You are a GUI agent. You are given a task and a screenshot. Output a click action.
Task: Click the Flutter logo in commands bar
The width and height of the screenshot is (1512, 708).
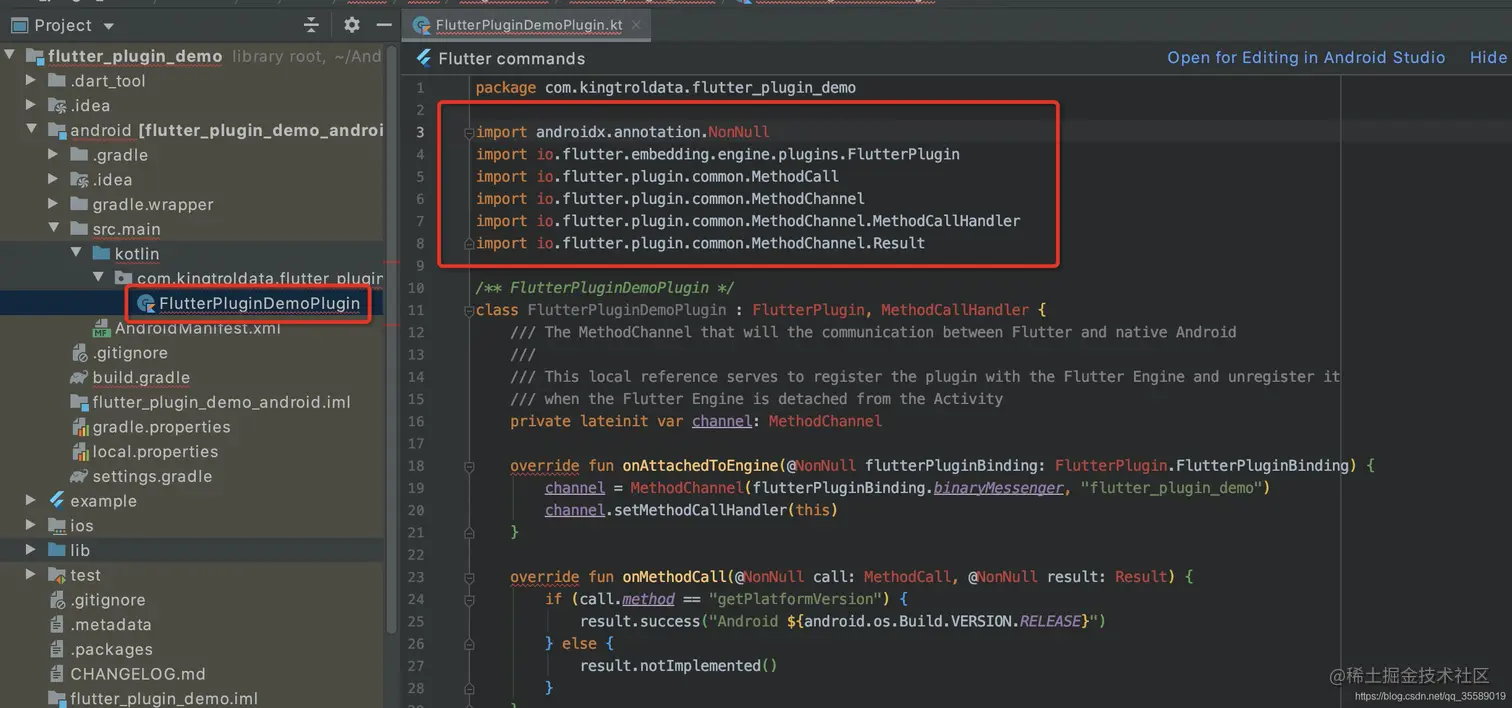424,58
